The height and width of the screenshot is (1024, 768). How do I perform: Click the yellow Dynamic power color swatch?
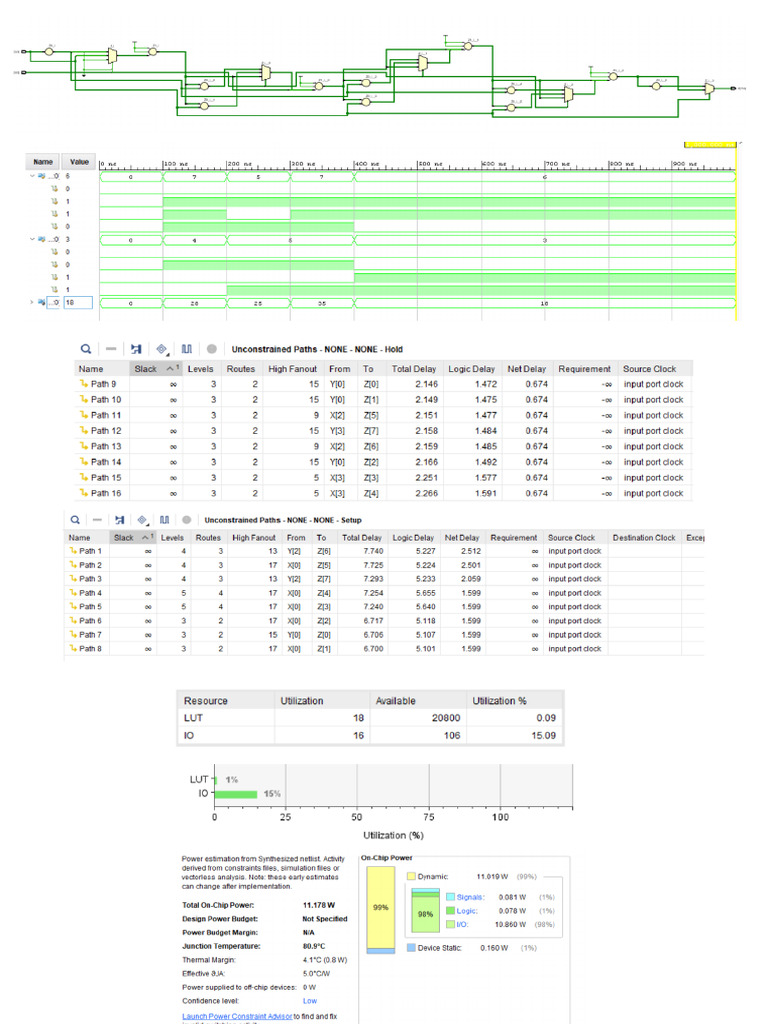click(412, 876)
